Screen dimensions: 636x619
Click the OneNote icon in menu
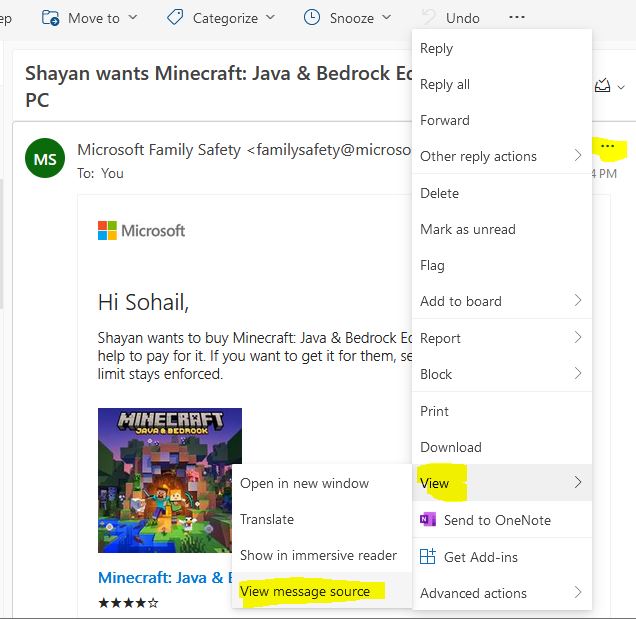pos(428,519)
